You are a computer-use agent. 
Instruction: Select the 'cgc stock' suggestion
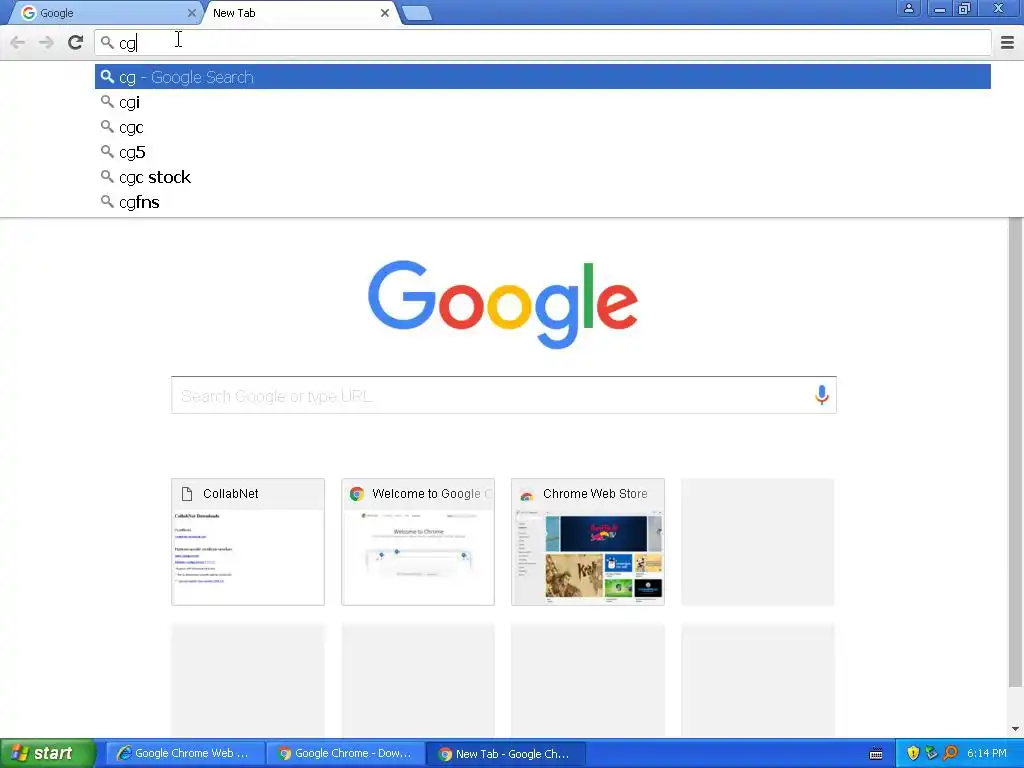coord(543,177)
